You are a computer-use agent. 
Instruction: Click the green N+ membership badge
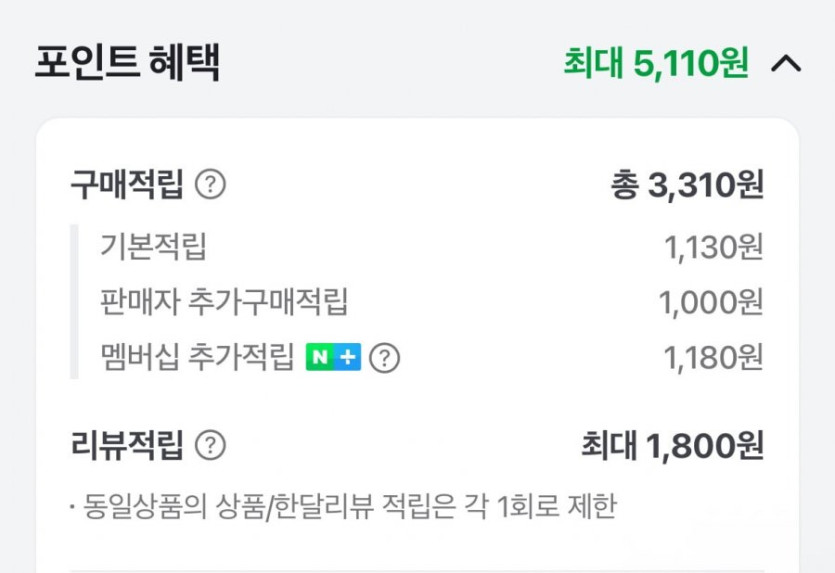[x=333, y=357]
